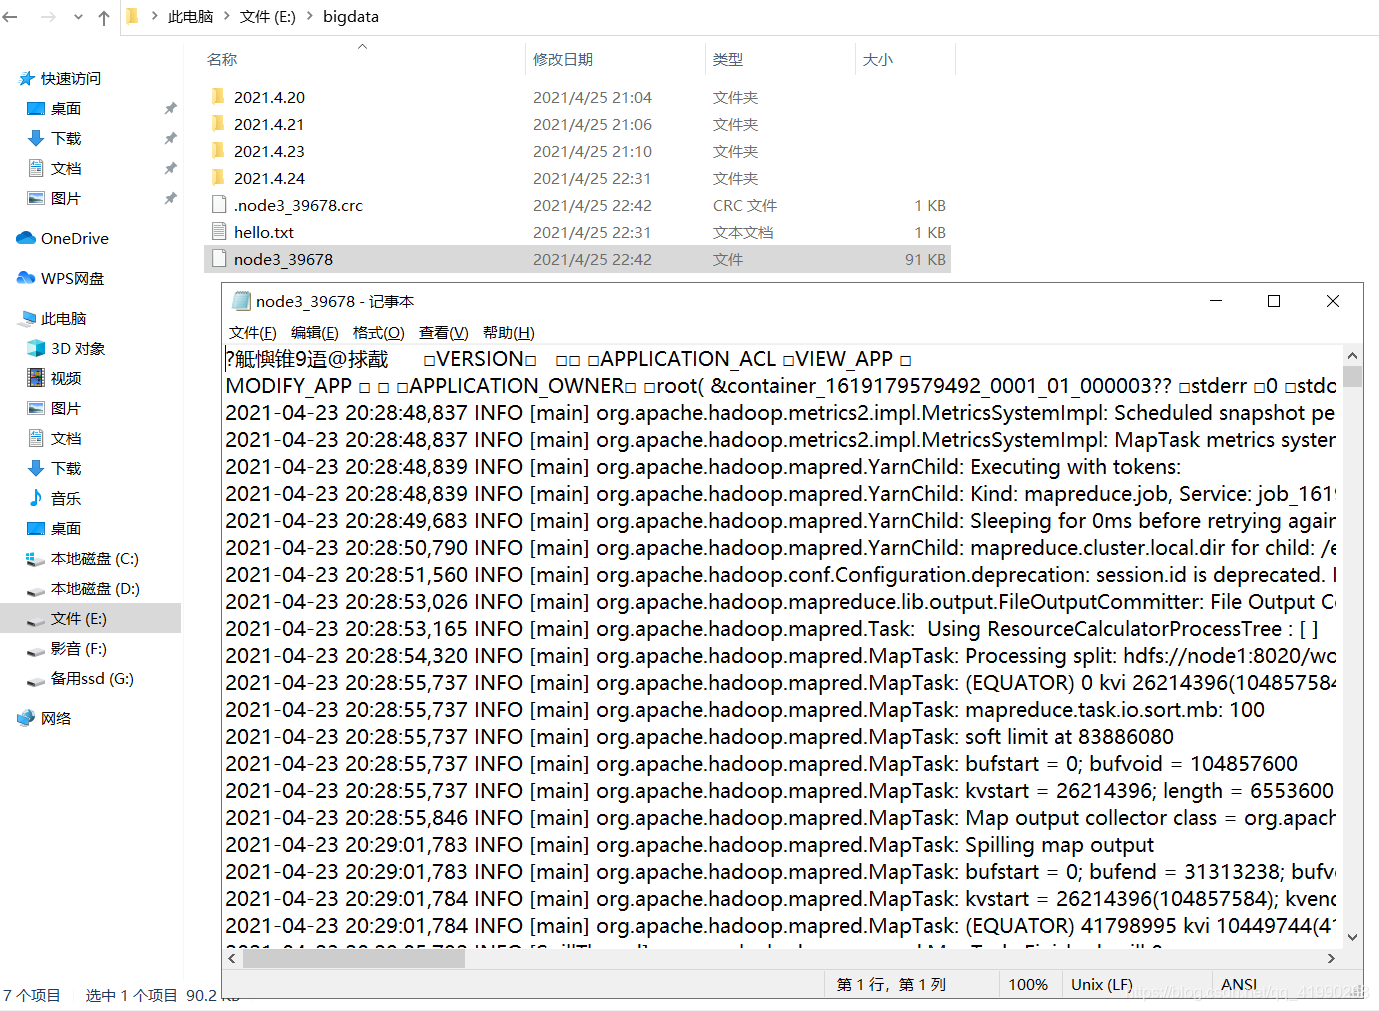Open Notepad 文件(F) menu
1379x1011 pixels.
pyautogui.click(x=253, y=332)
